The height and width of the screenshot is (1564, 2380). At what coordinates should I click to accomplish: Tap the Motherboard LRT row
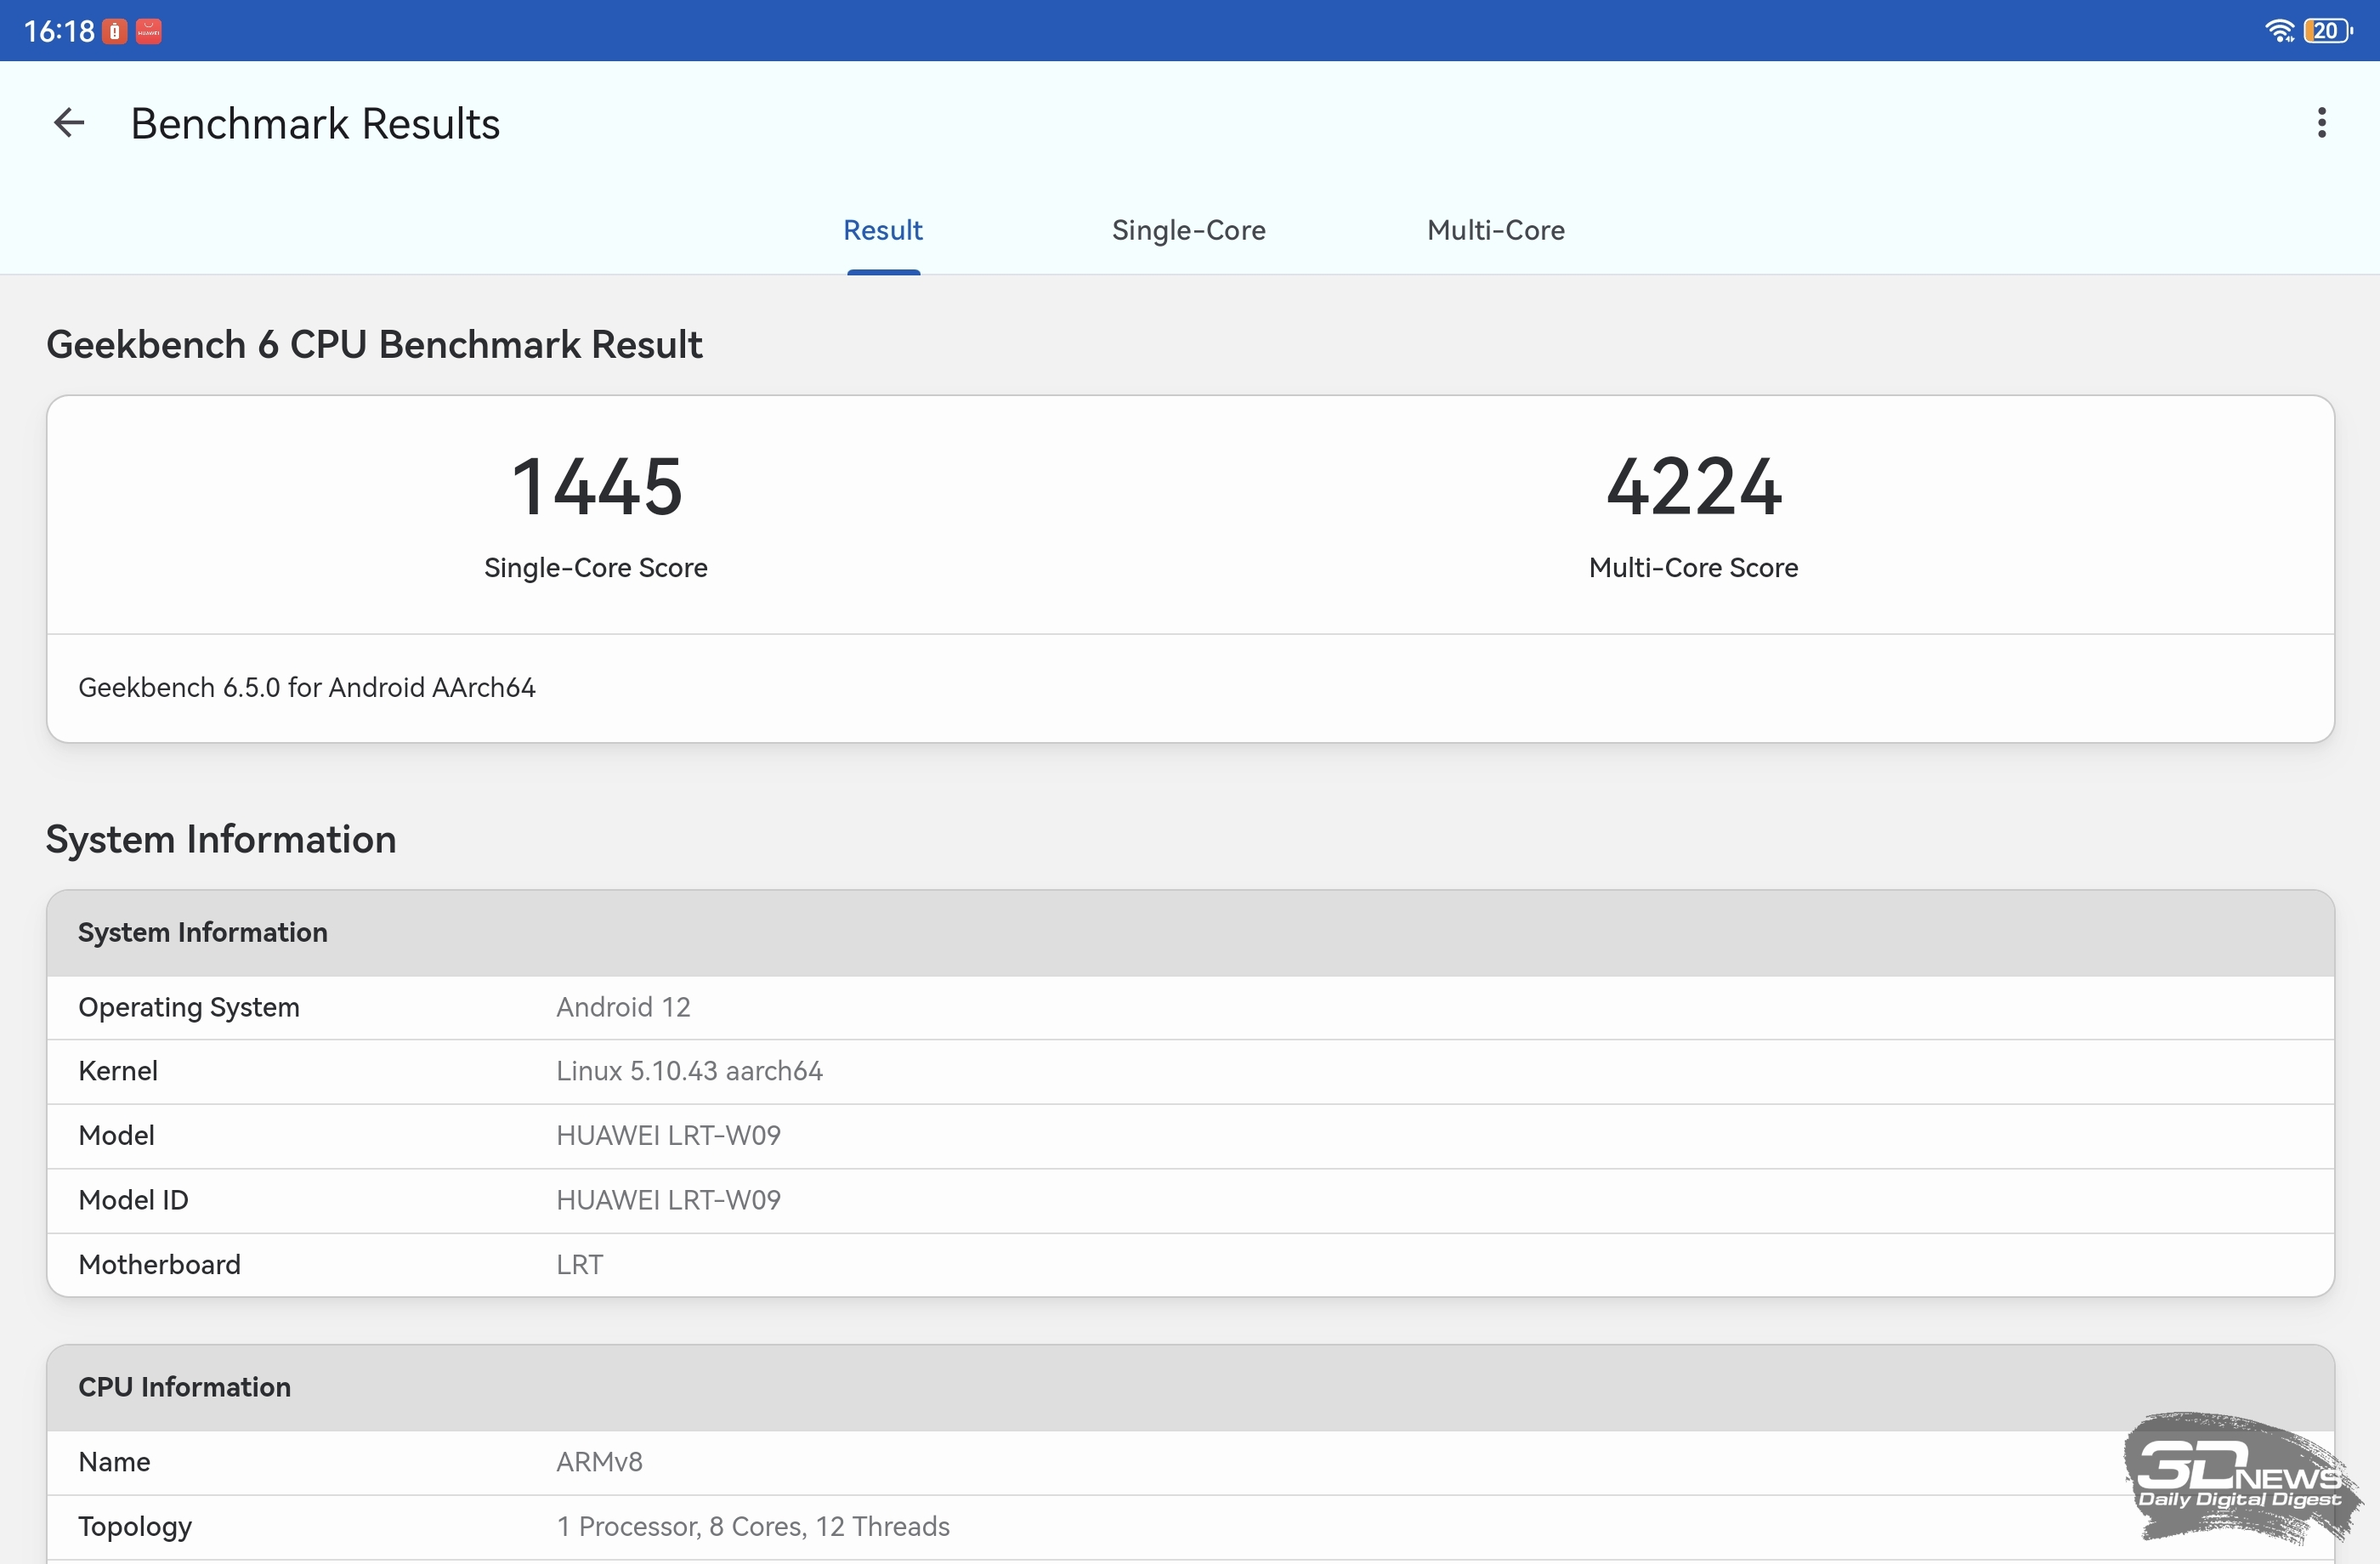1190,1265
